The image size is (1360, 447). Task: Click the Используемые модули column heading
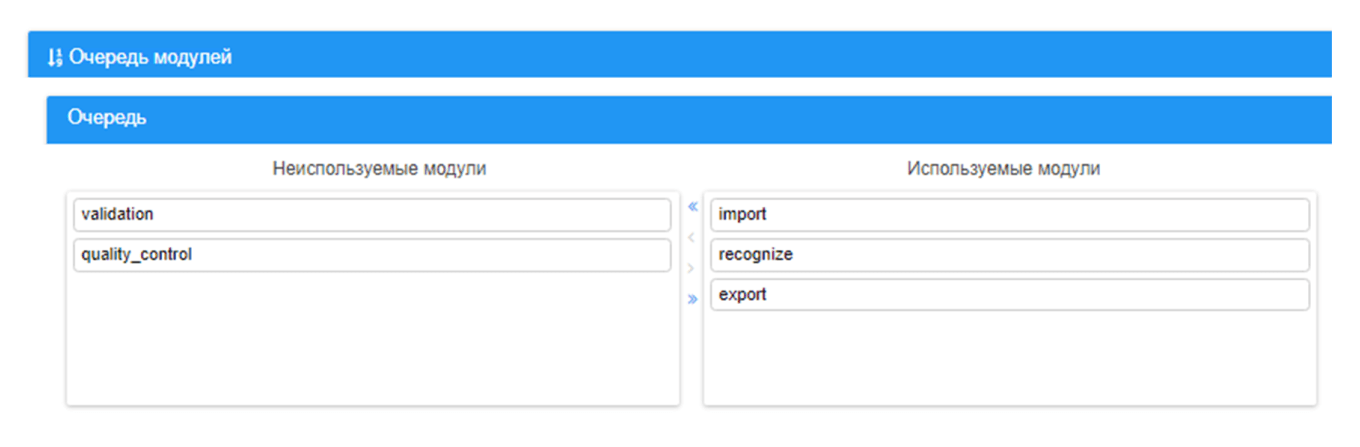point(1003,169)
